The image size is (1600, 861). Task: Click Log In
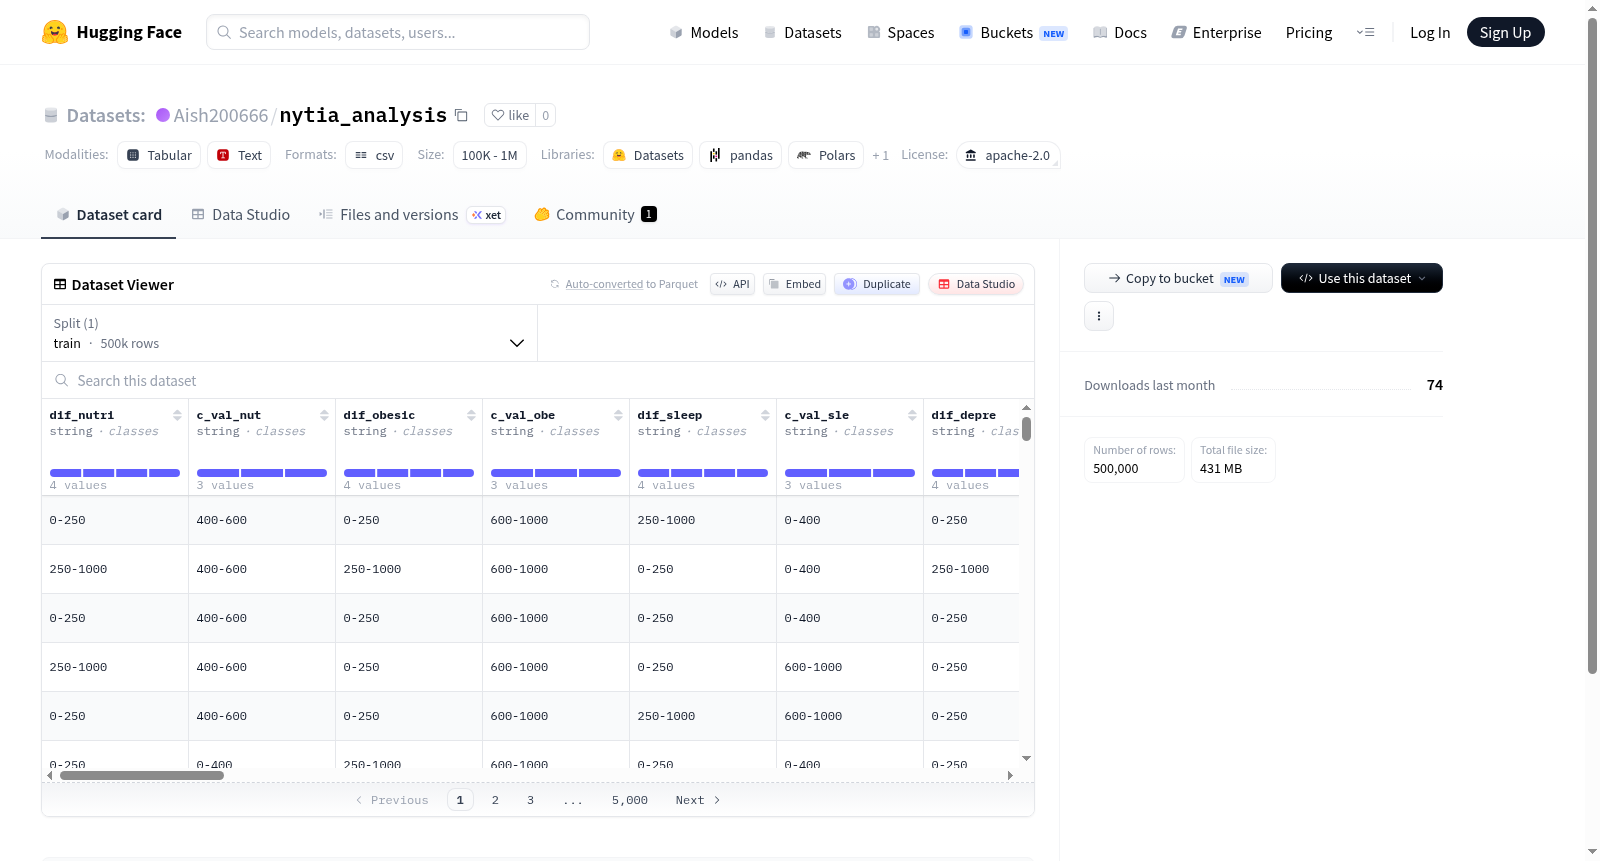click(1430, 33)
